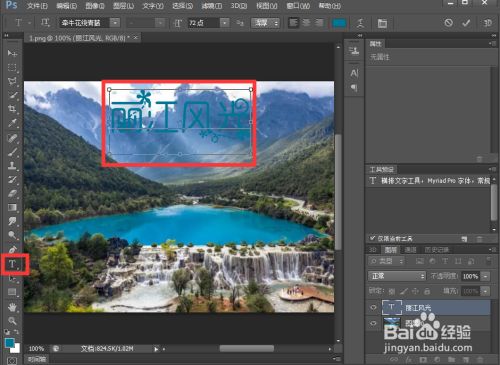The image size is (500, 365).
Task: Click the add layer style fx icon
Action: coord(409,360)
